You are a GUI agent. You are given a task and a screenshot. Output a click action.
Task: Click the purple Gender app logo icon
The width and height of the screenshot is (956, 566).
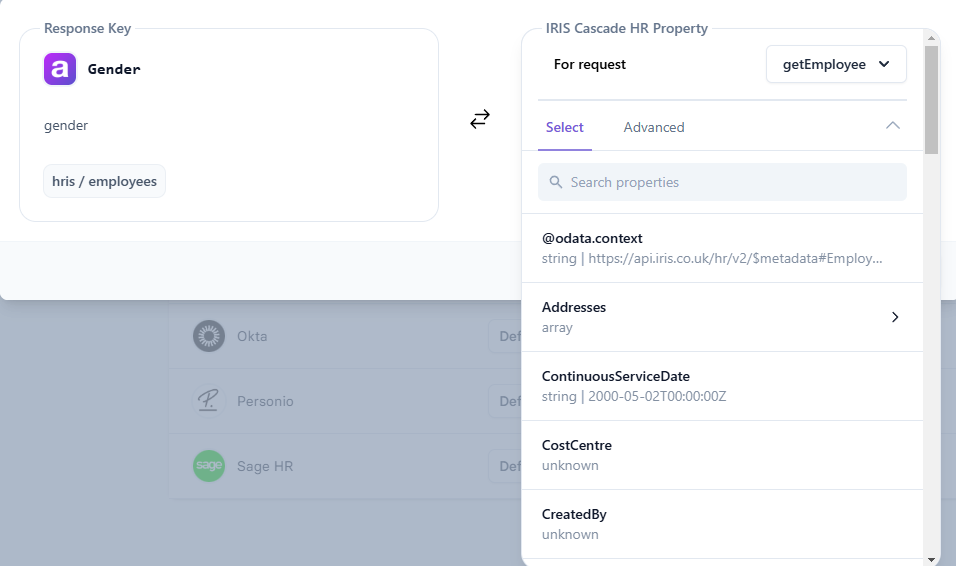pyautogui.click(x=60, y=69)
